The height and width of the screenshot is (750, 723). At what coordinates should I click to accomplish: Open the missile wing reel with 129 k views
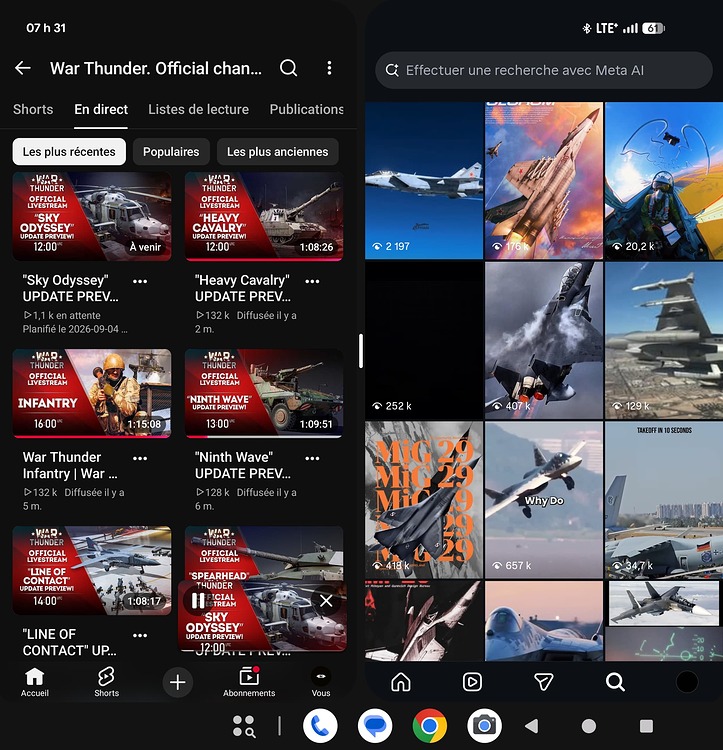tap(664, 340)
